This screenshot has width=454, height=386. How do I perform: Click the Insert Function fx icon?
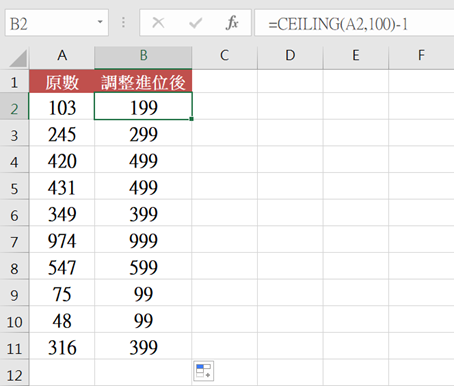pos(232,23)
